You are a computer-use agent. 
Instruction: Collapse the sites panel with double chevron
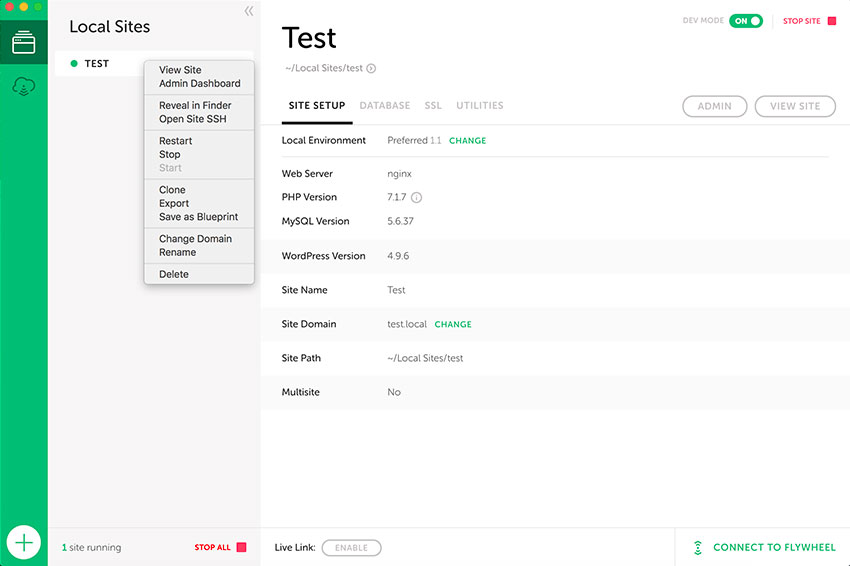[248, 12]
